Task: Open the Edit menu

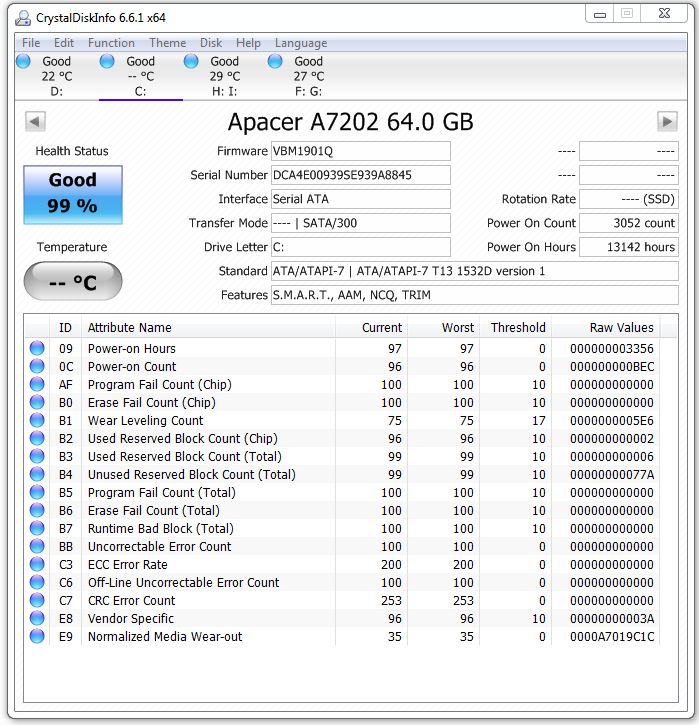Action: pos(64,43)
